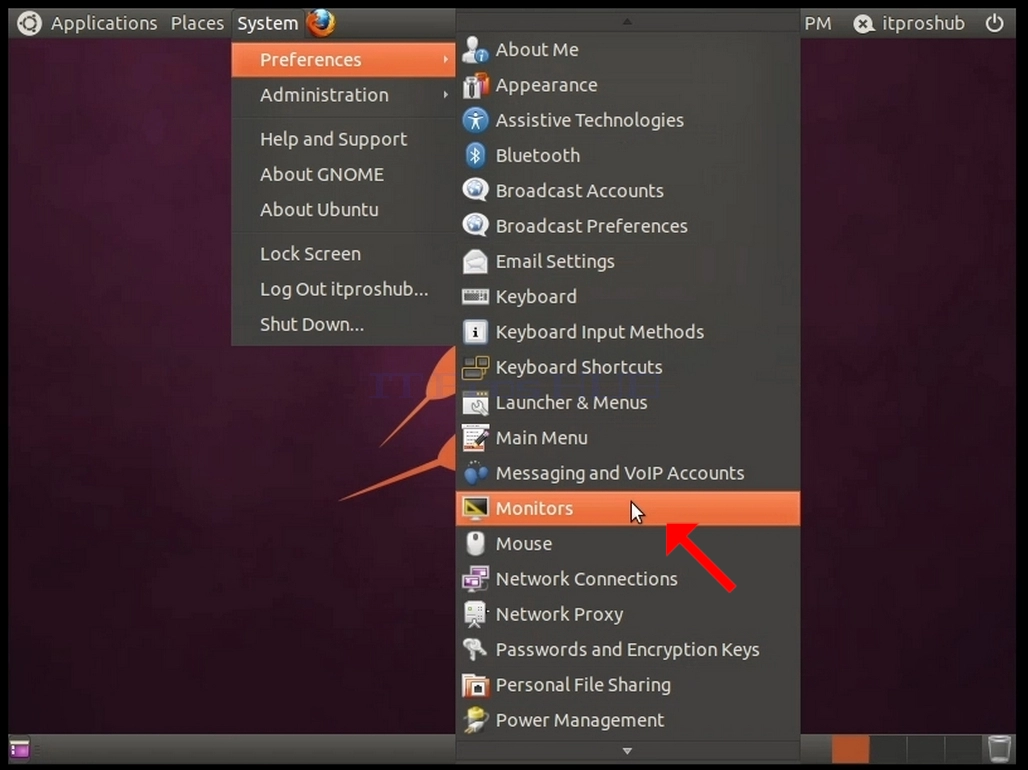Click the menu's bottom scroll-down arrow
The width and height of the screenshot is (1028, 770).
627,750
